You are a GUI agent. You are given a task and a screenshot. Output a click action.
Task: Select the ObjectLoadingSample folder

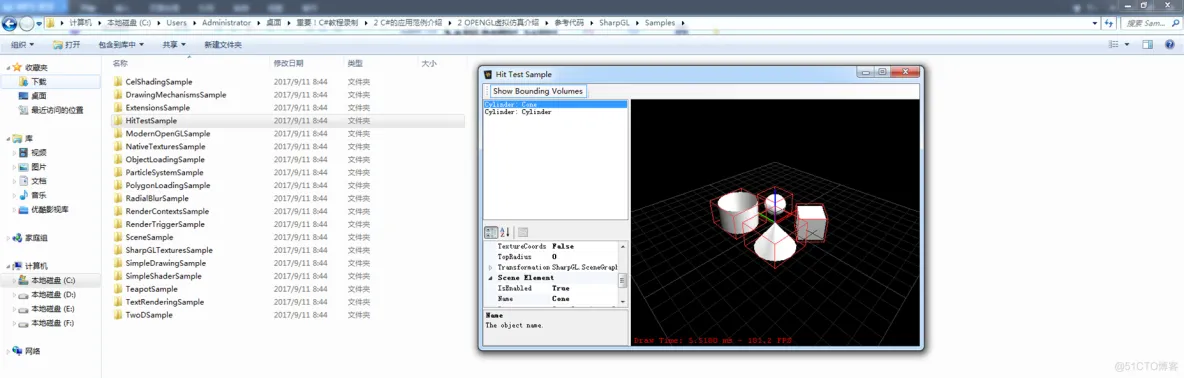click(165, 160)
